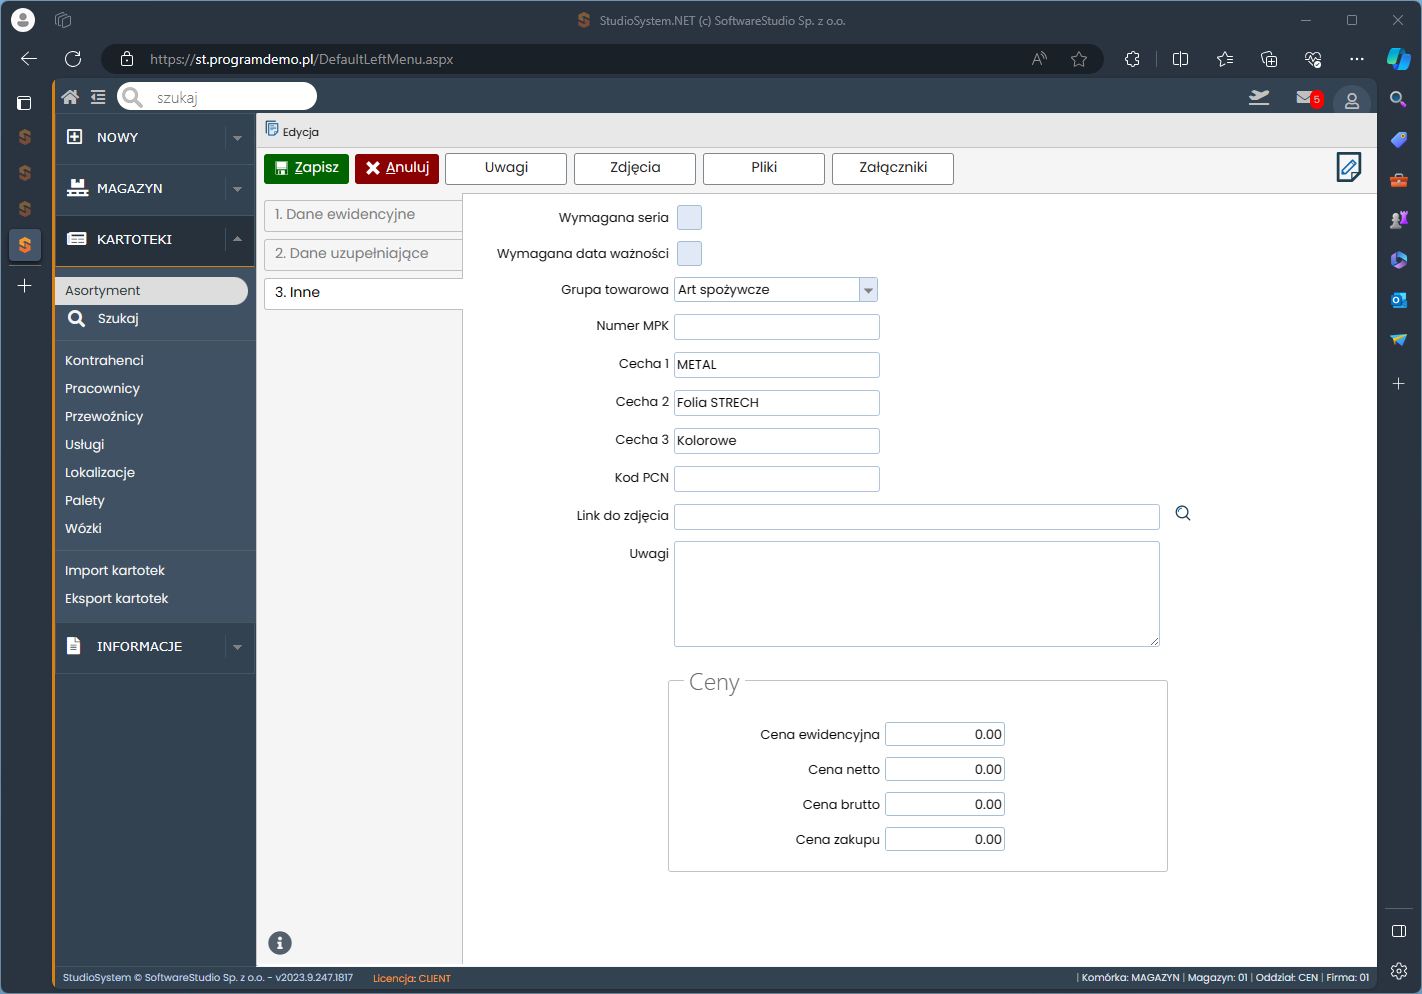Viewport: 1422px width, 994px height.
Task: Expand the INFORMACJE menu section
Action: (237, 647)
